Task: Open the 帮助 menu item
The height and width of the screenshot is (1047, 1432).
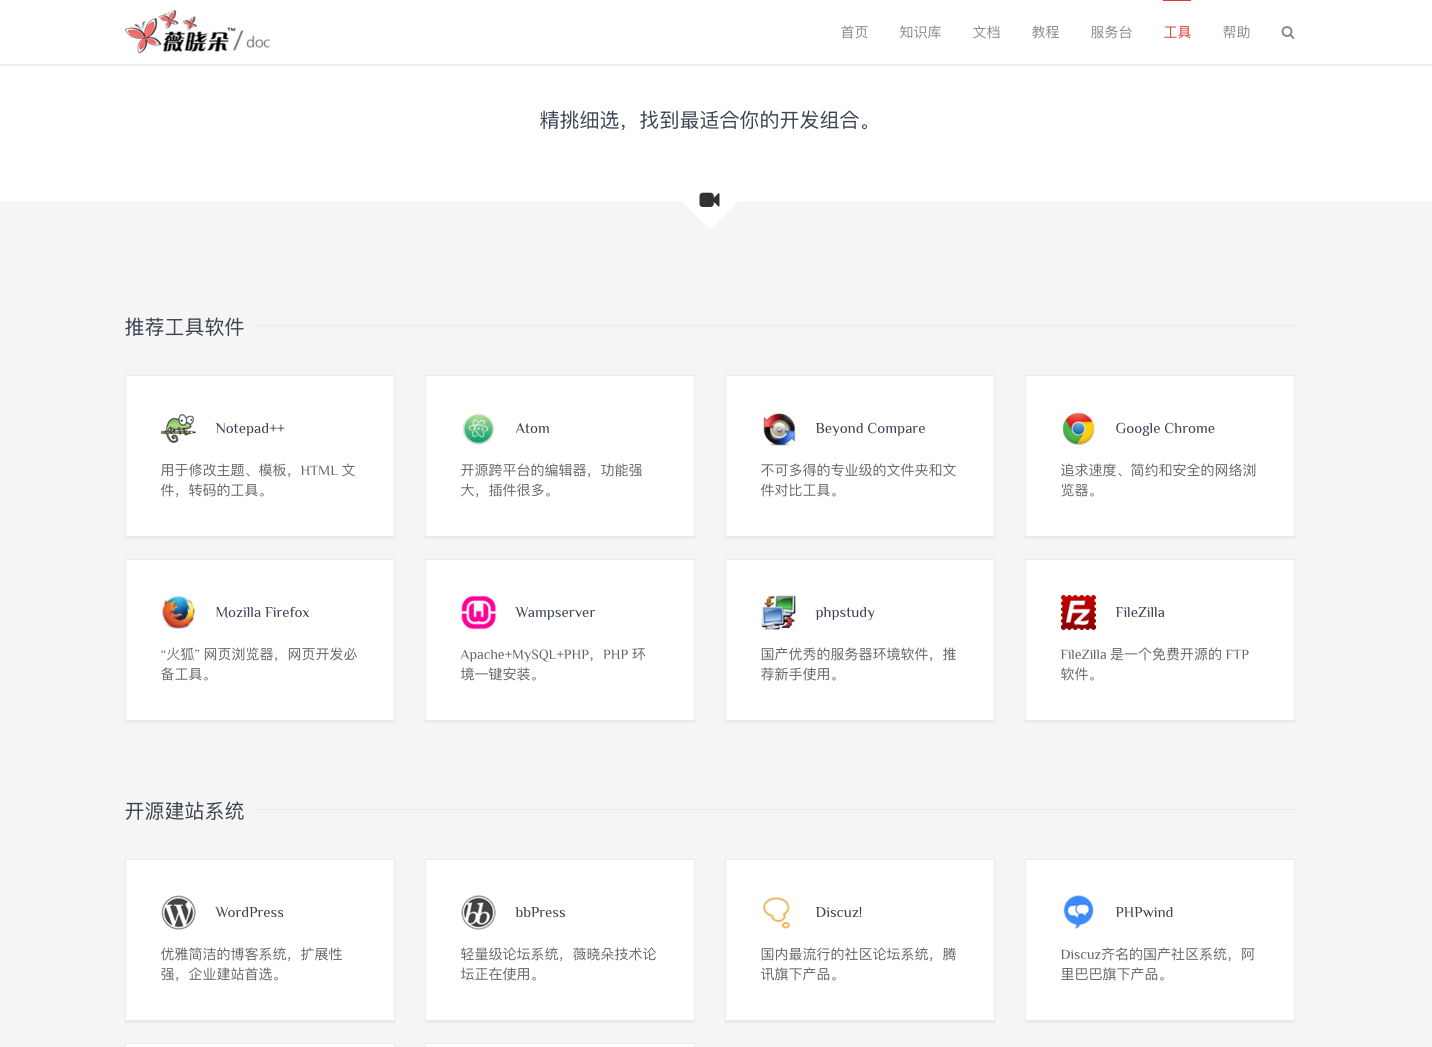Action: [1237, 32]
